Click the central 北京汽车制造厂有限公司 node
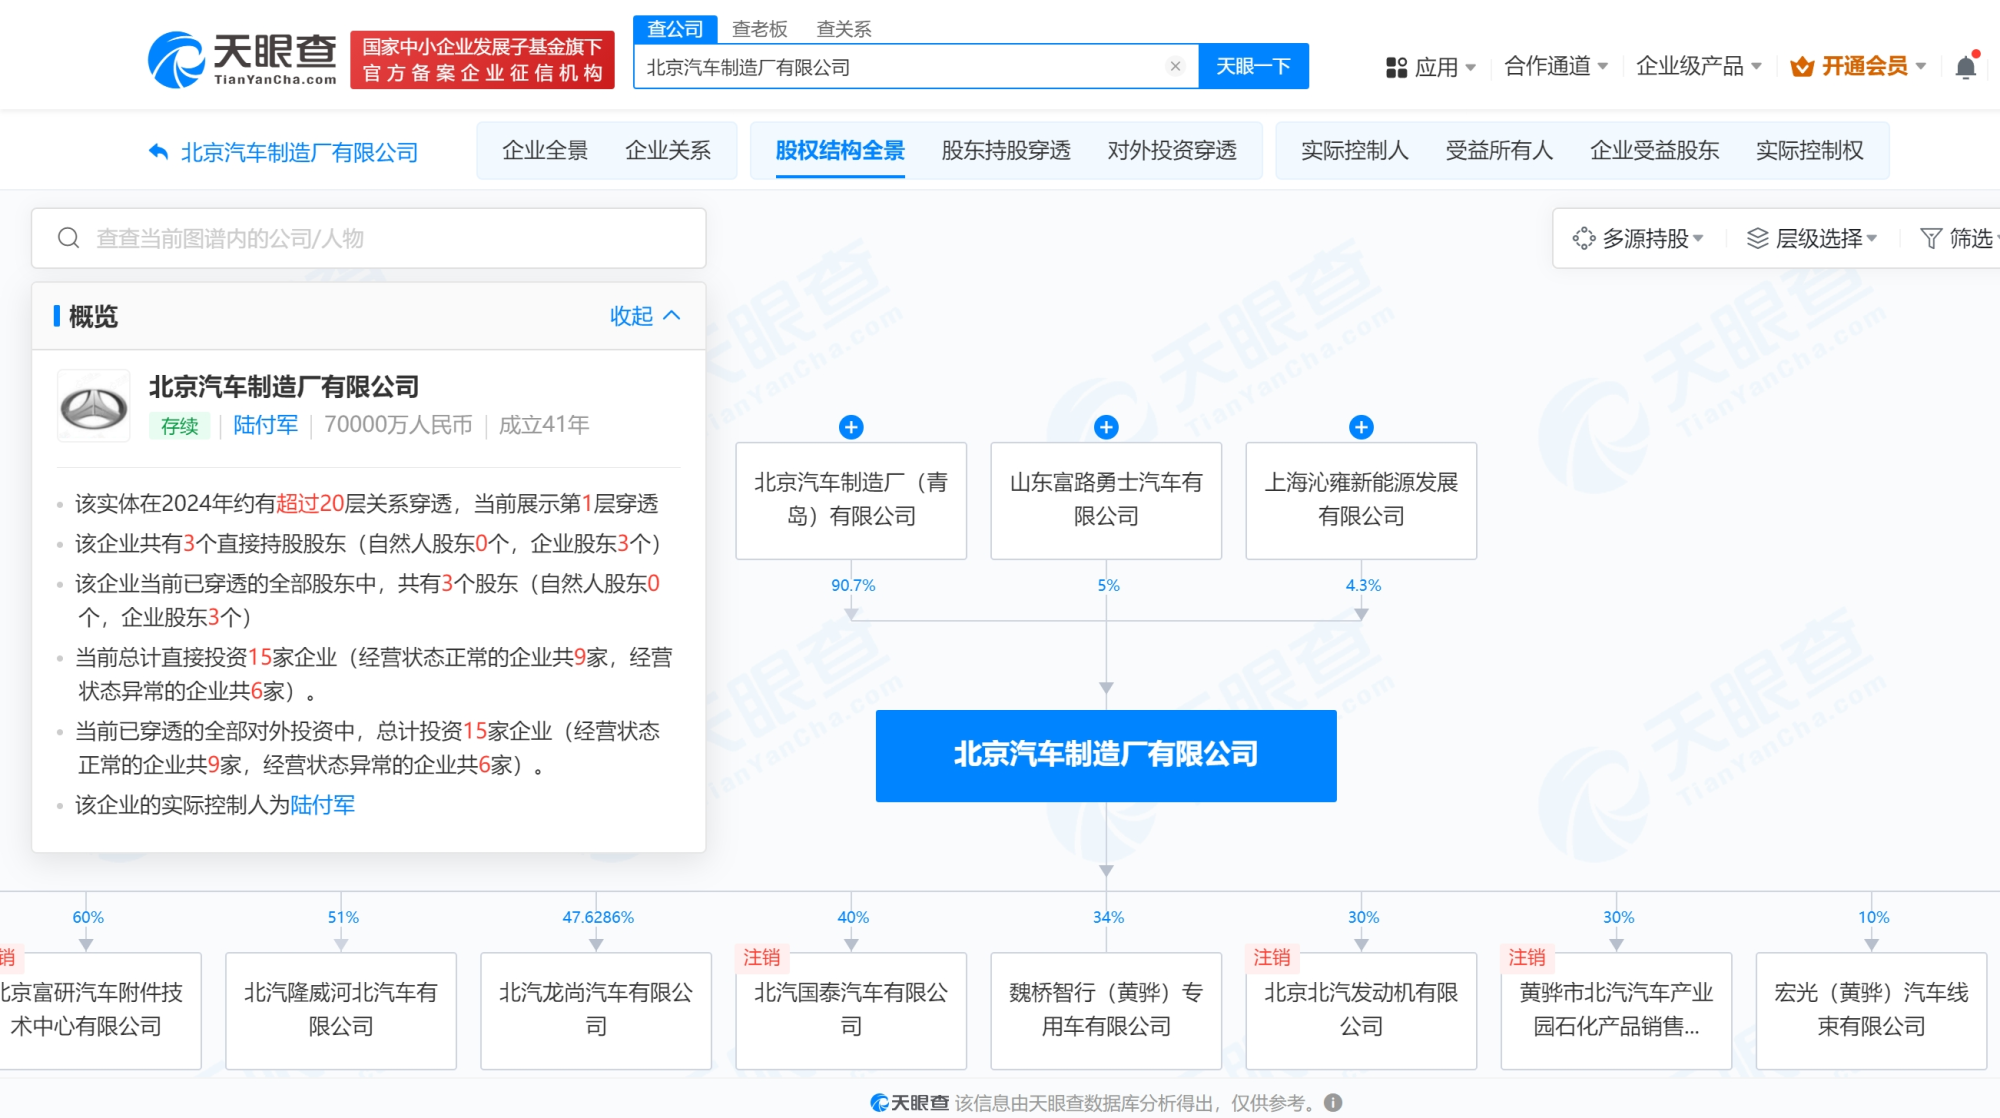 1106,755
